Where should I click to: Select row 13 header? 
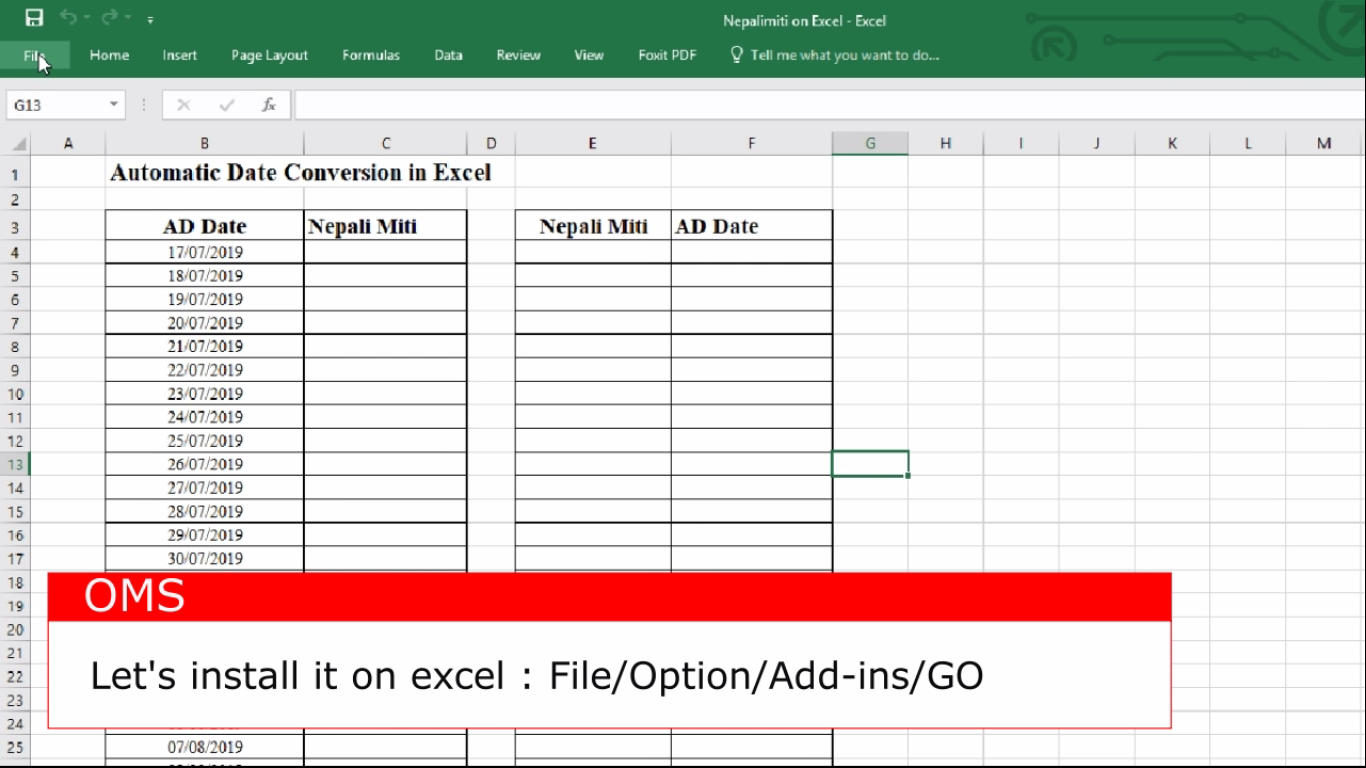click(x=15, y=464)
